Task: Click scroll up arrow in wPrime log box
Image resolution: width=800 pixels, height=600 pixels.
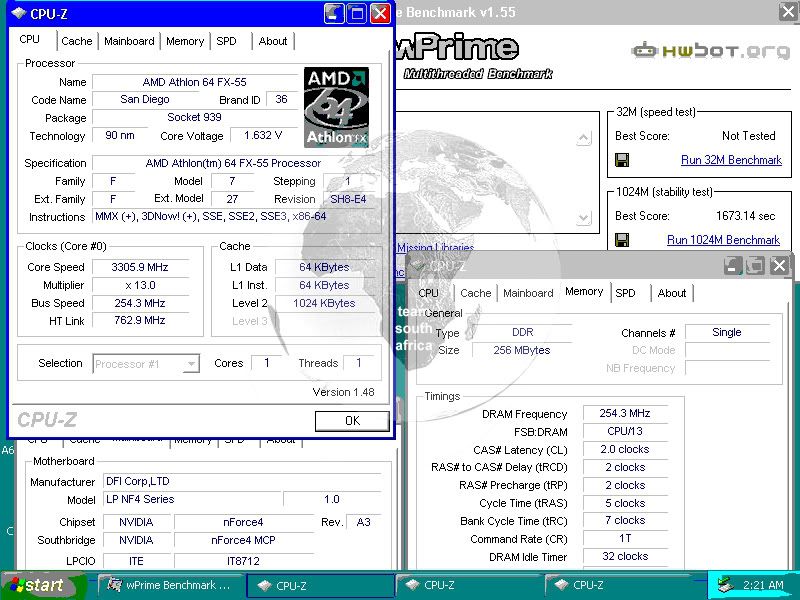Action: tap(584, 138)
